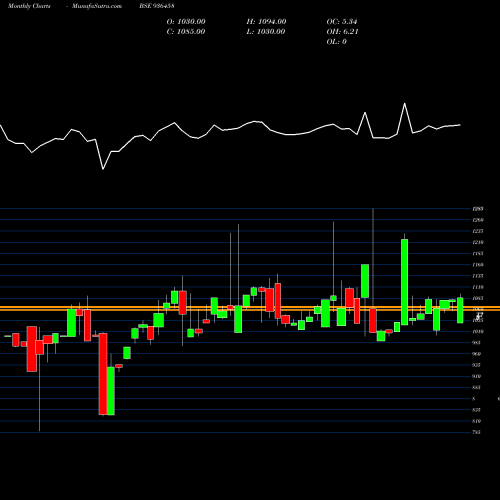Click the tallest green candlestick reaching 1210
Image resolution: width=500 pixels, height=500 pixels.
(404, 282)
